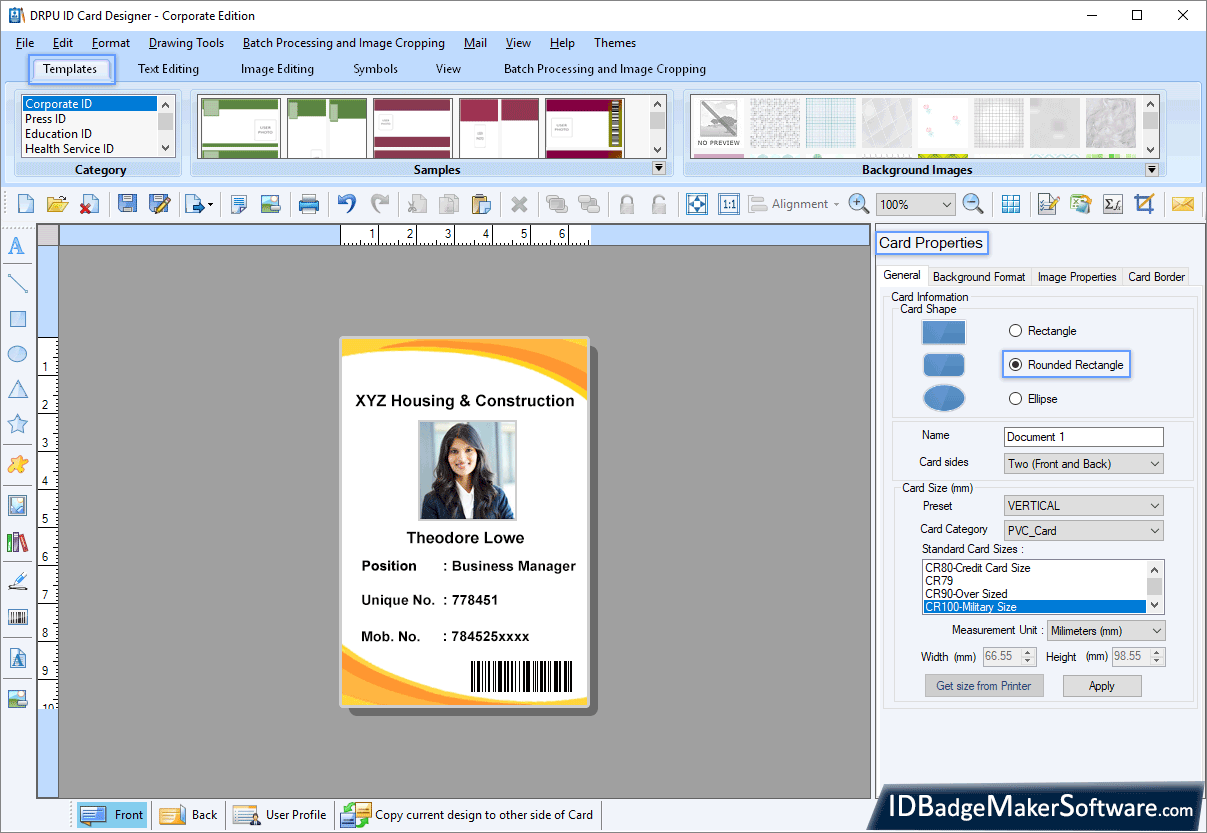Select the Text tool in the left toolbar

pos(17,246)
